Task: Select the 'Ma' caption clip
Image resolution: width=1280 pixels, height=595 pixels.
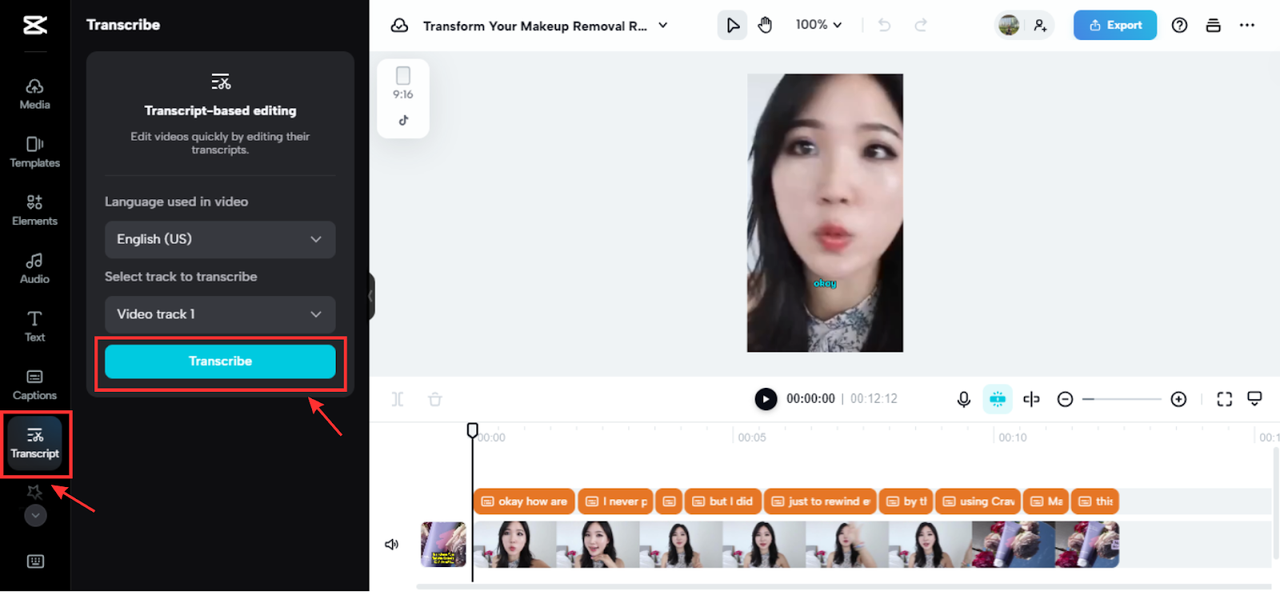Action: pyautogui.click(x=1046, y=501)
